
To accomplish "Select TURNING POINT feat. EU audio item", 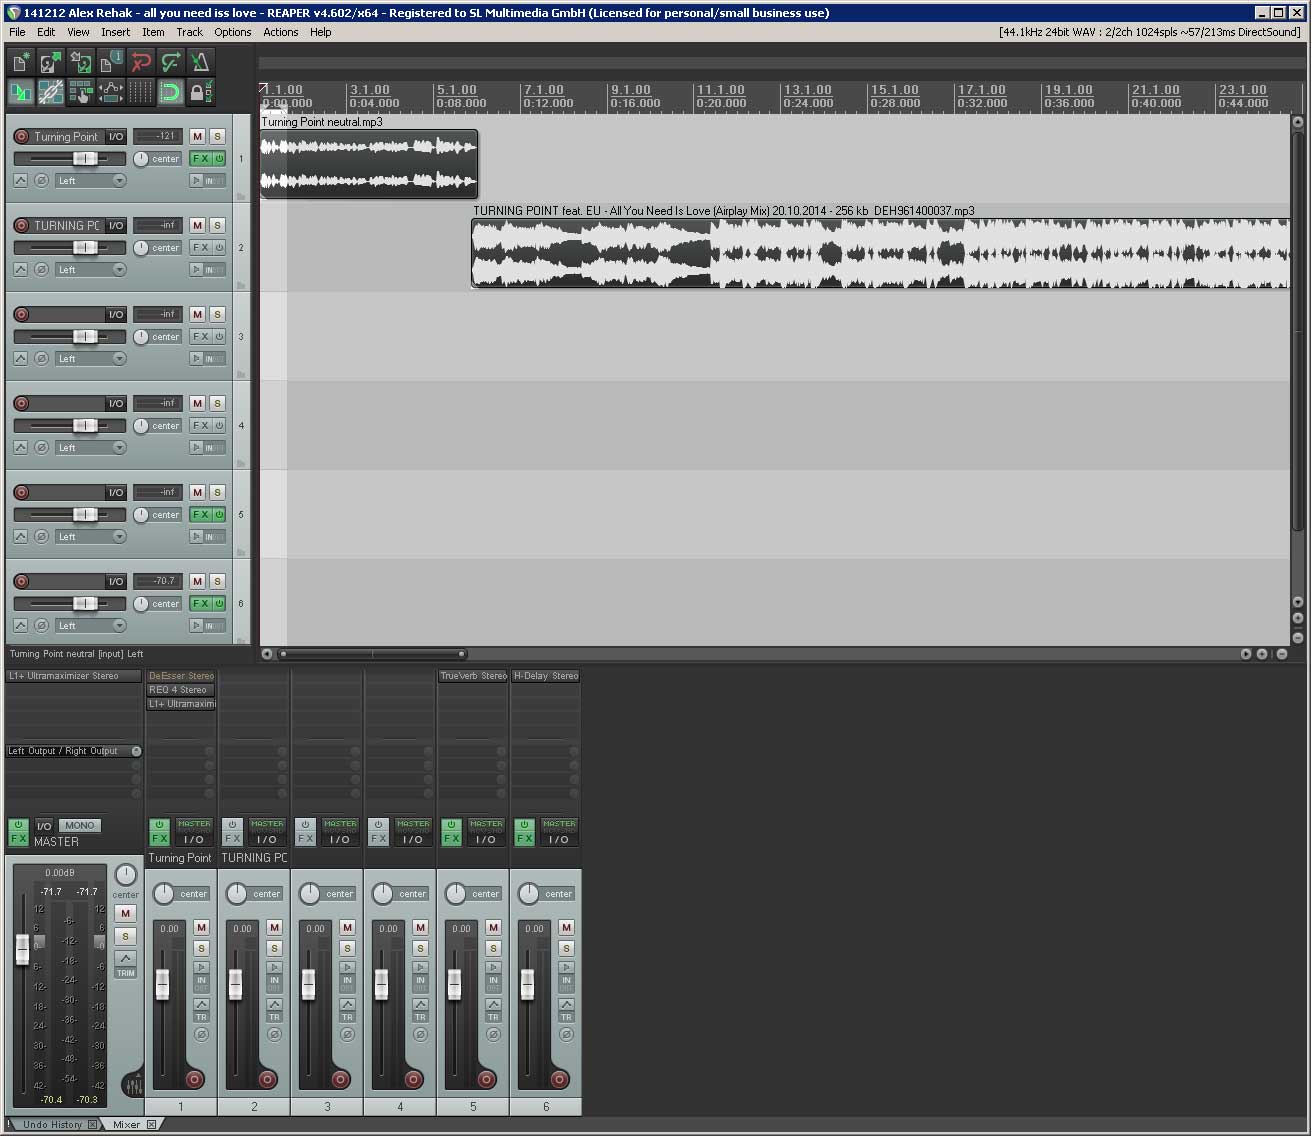I will pos(881,254).
